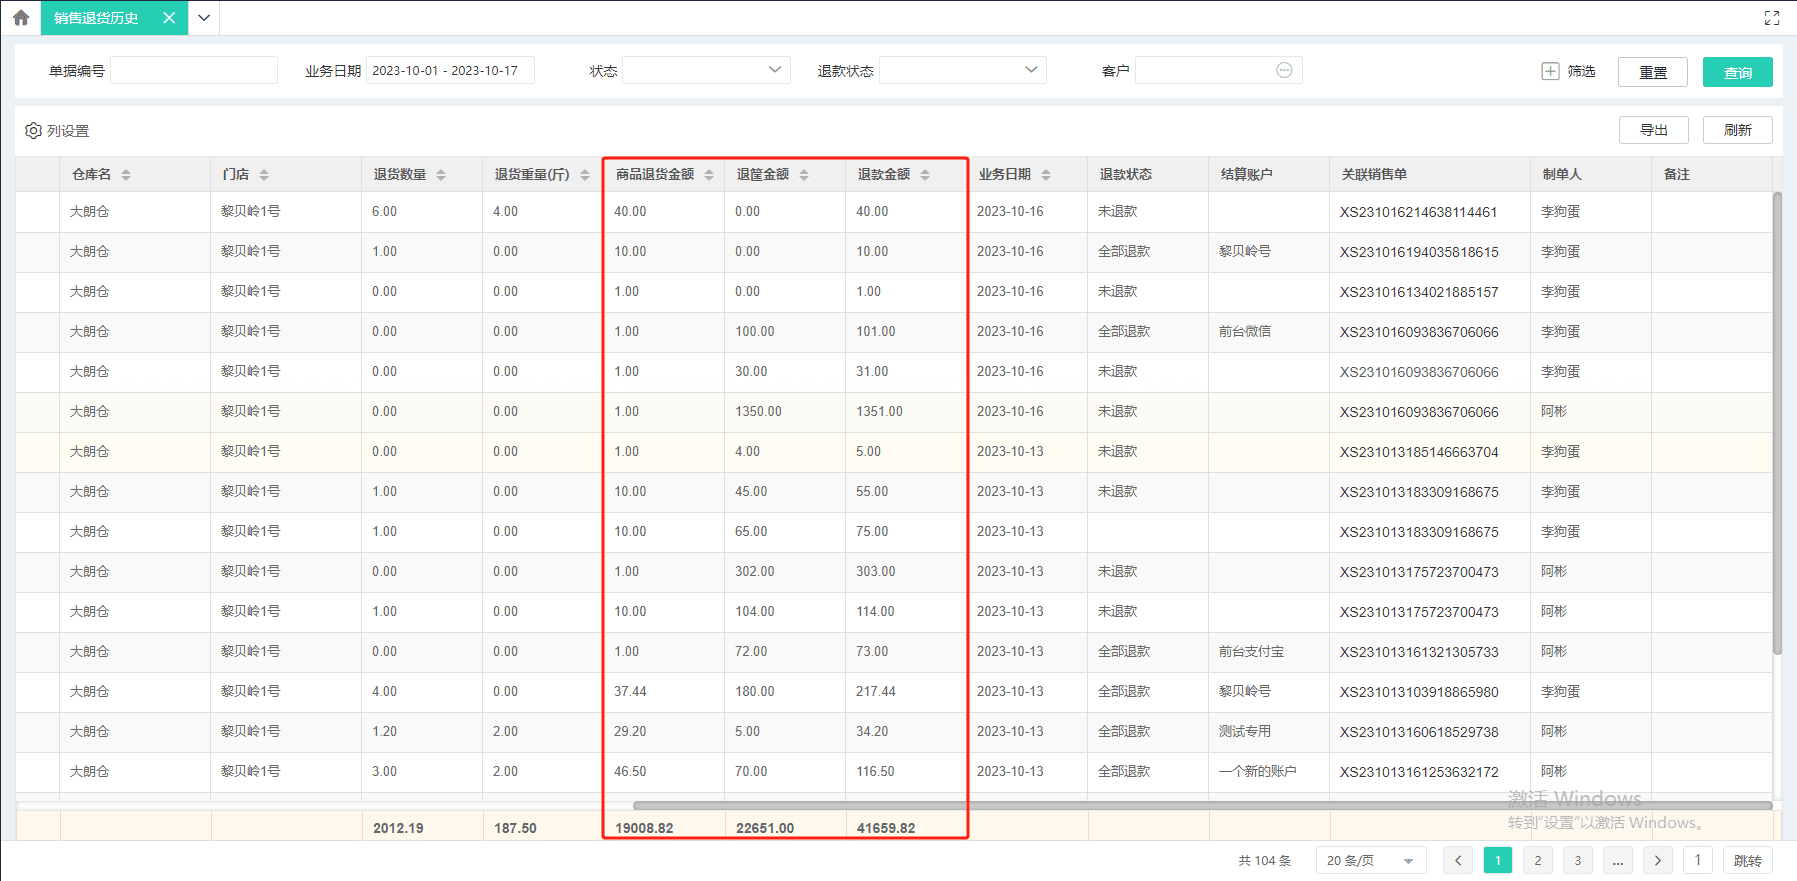Click sales order XS231013161321305733
The height and width of the screenshot is (881, 1797).
tap(1419, 652)
